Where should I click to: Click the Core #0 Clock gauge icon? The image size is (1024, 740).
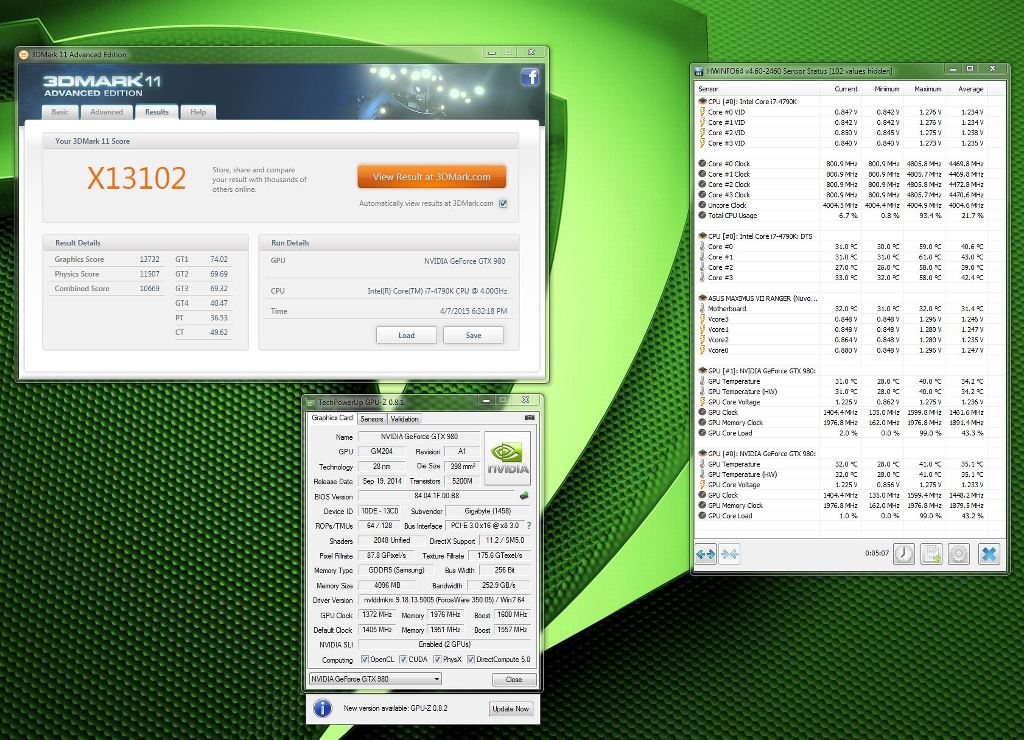click(702, 164)
